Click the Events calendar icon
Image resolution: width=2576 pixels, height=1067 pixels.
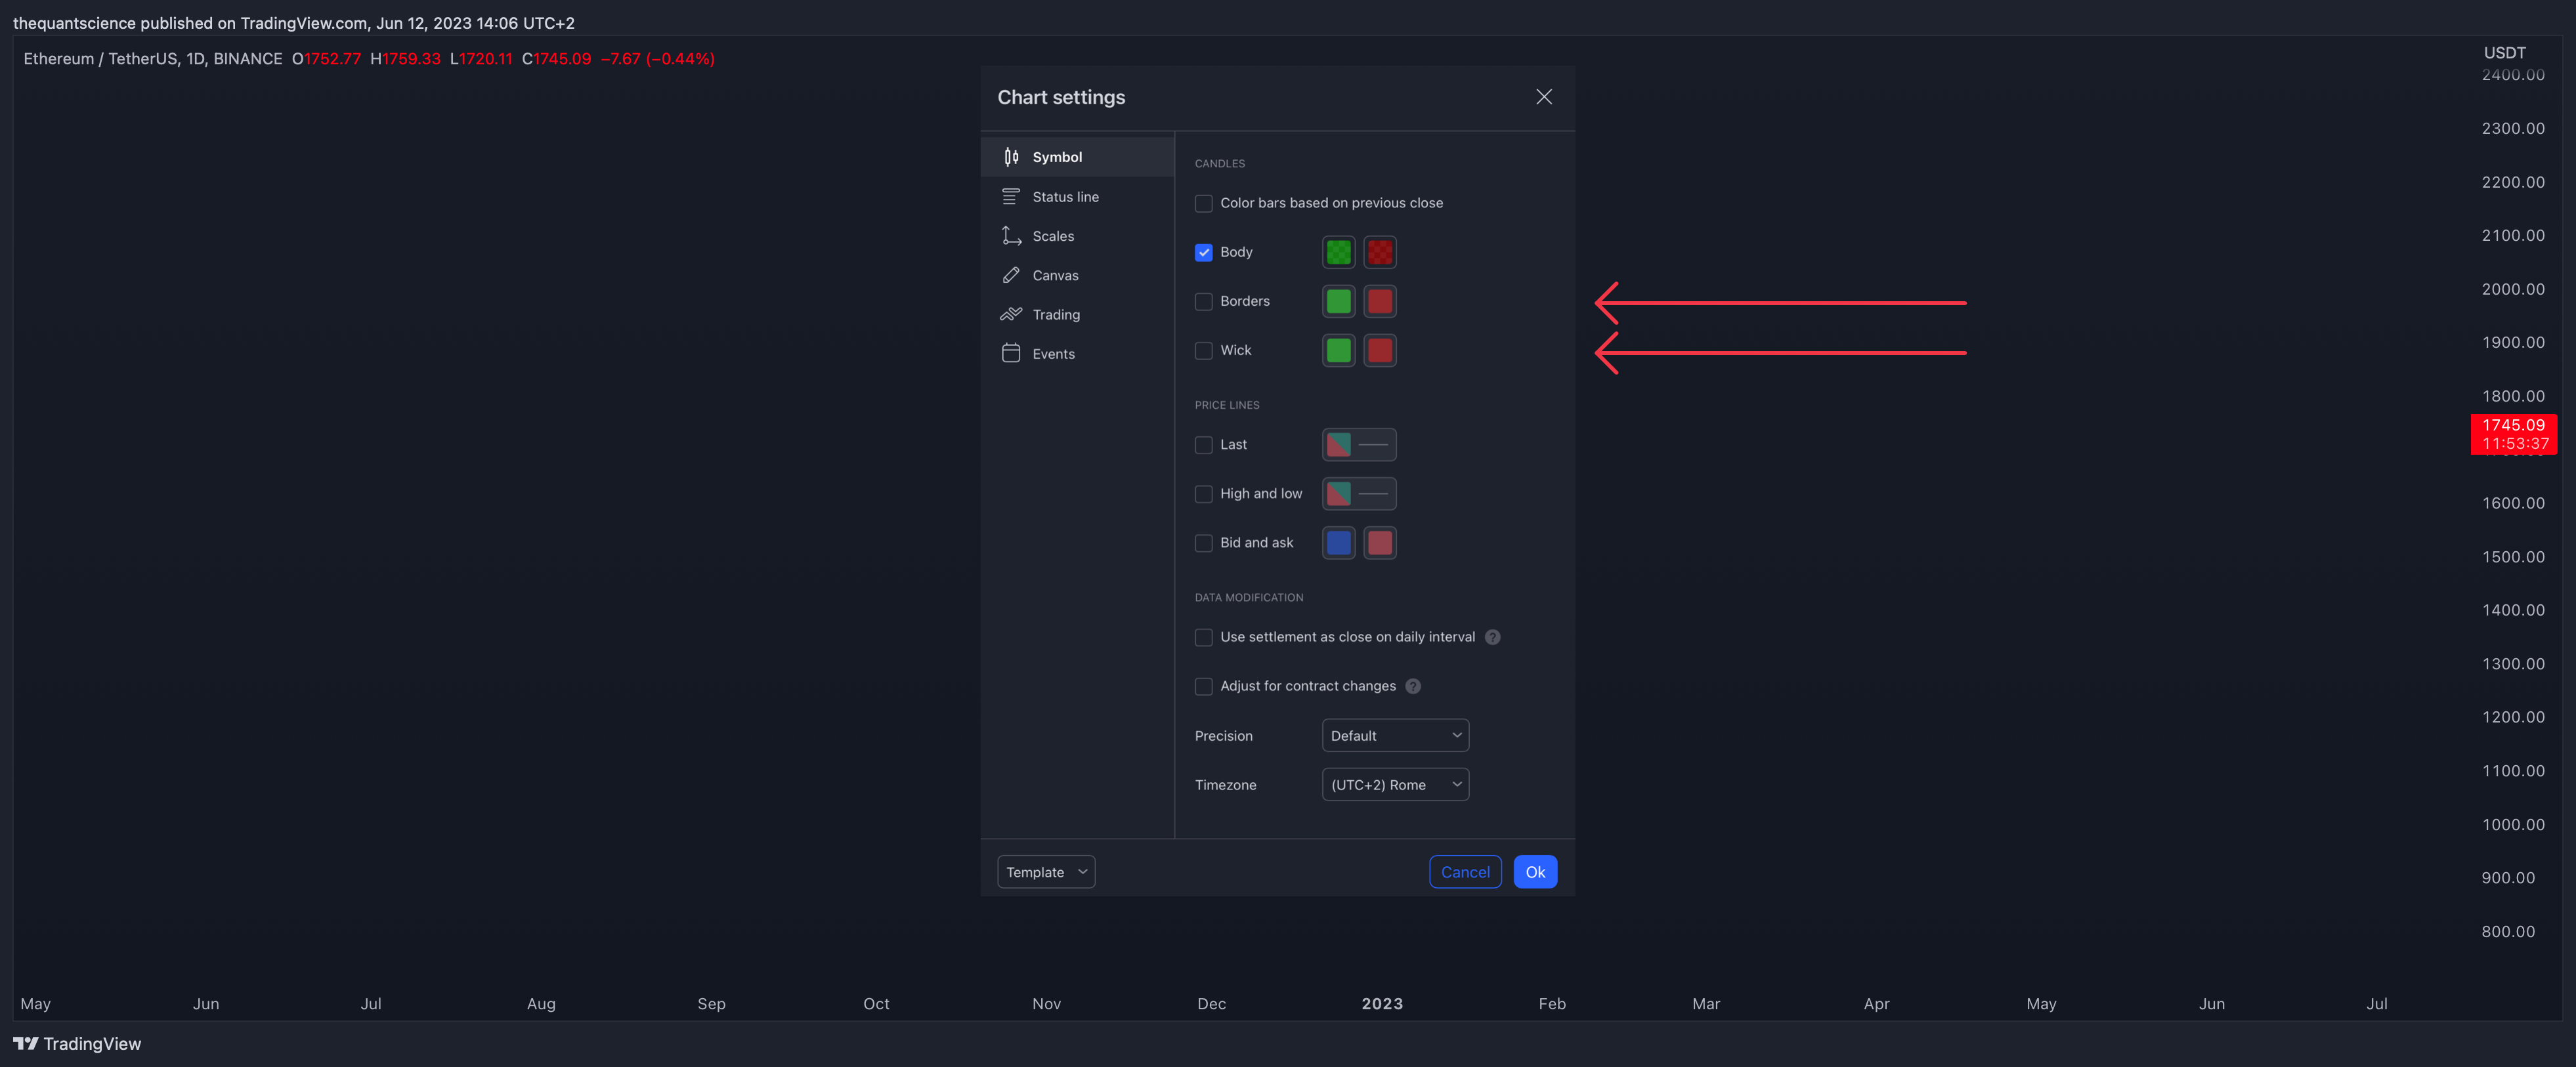(1011, 353)
